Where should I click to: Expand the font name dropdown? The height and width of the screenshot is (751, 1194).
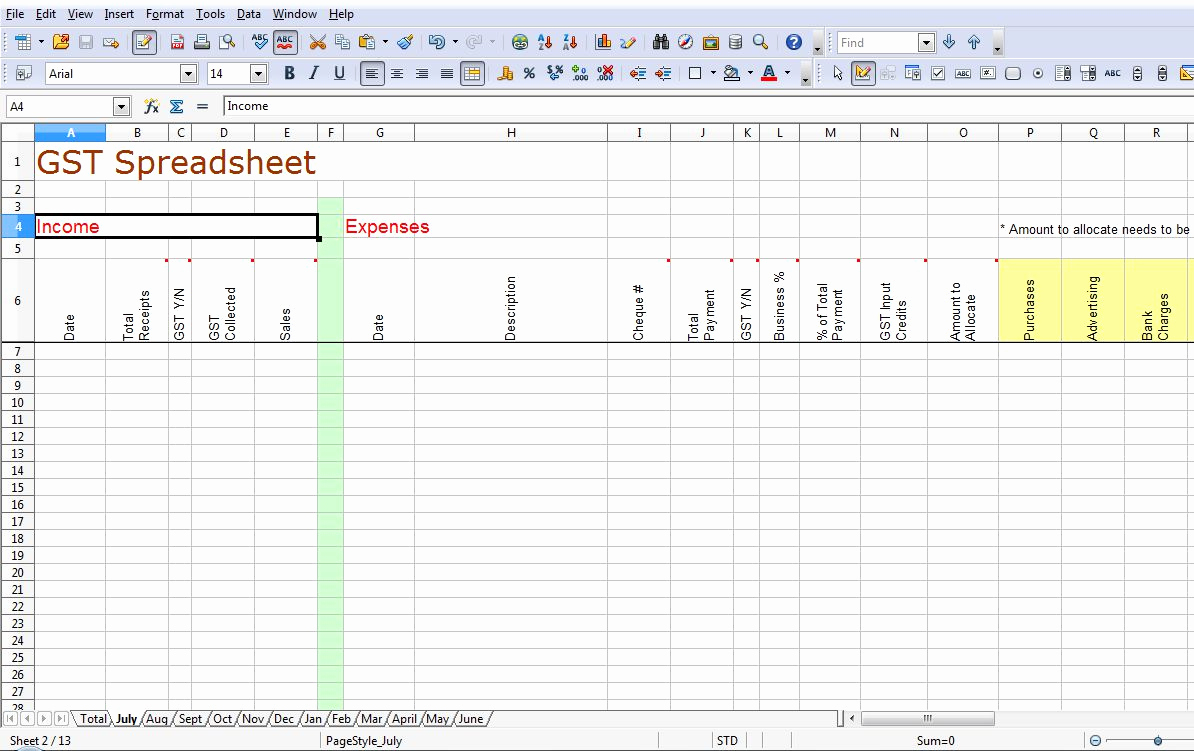pyautogui.click(x=188, y=73)
